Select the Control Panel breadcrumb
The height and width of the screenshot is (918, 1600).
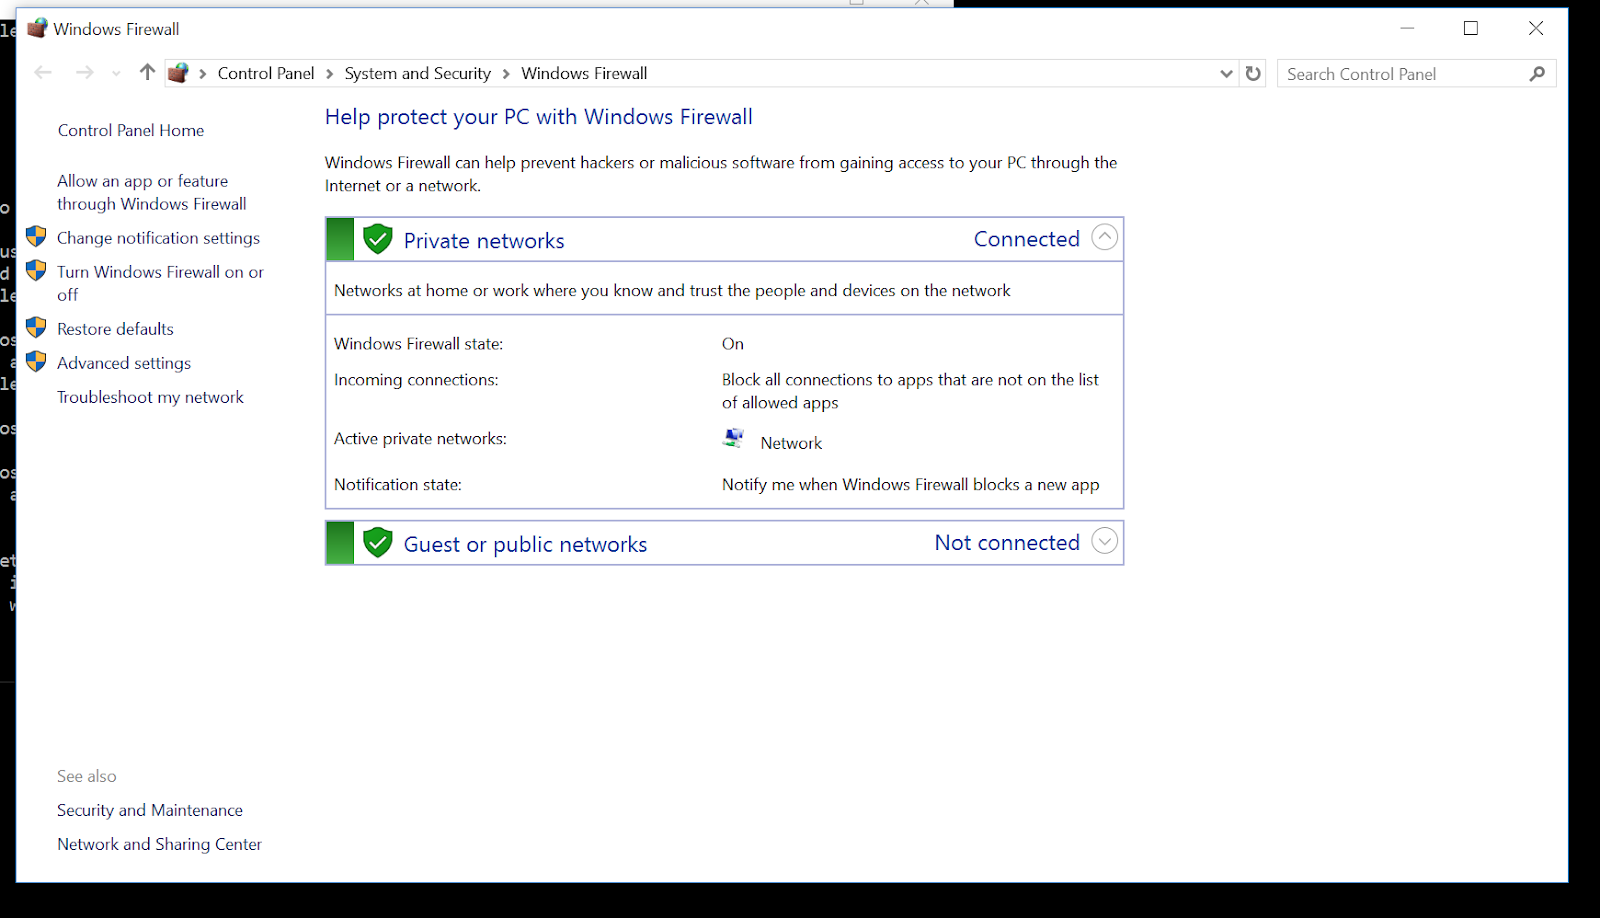(266, 73)
